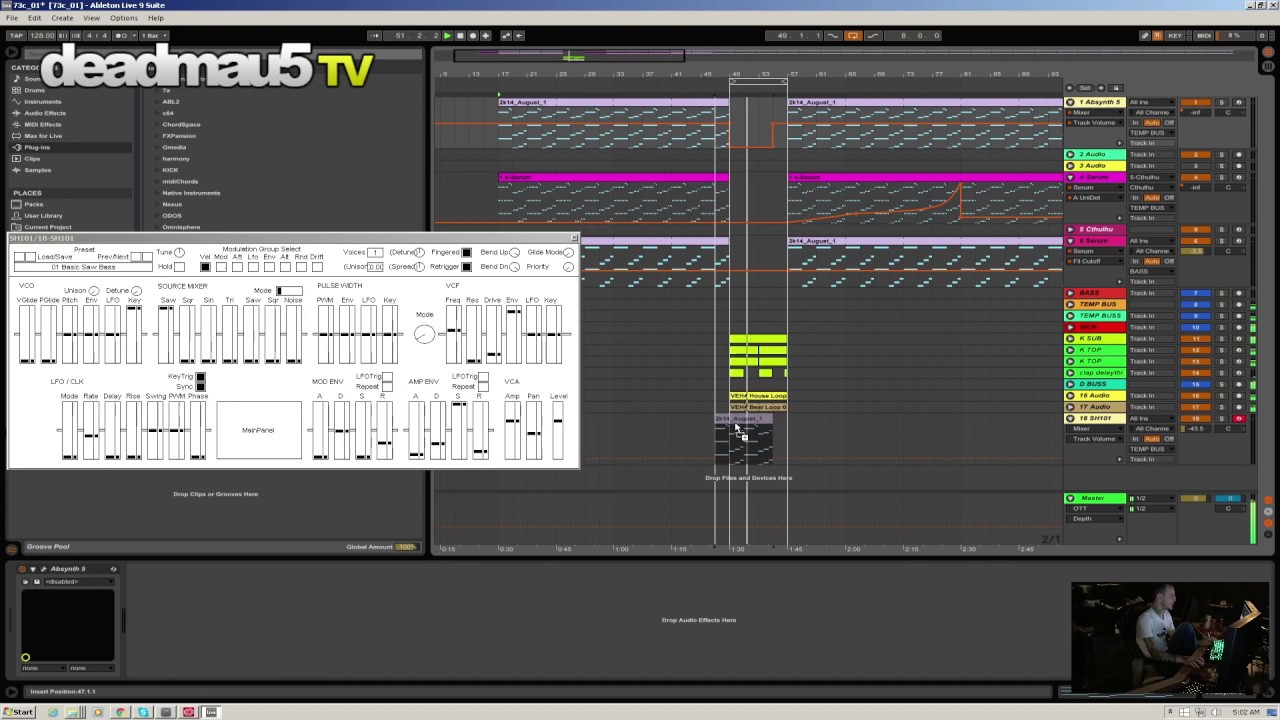The image size is (1280, 720).
Task: Unfold the 5 Cthulhu track
Action: tap(1070, 229)
